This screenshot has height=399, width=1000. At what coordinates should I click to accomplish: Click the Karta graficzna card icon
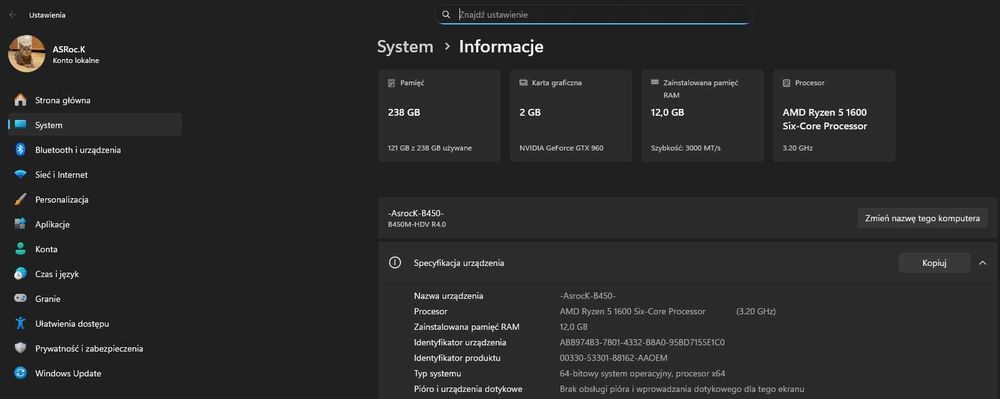(524, 83)
